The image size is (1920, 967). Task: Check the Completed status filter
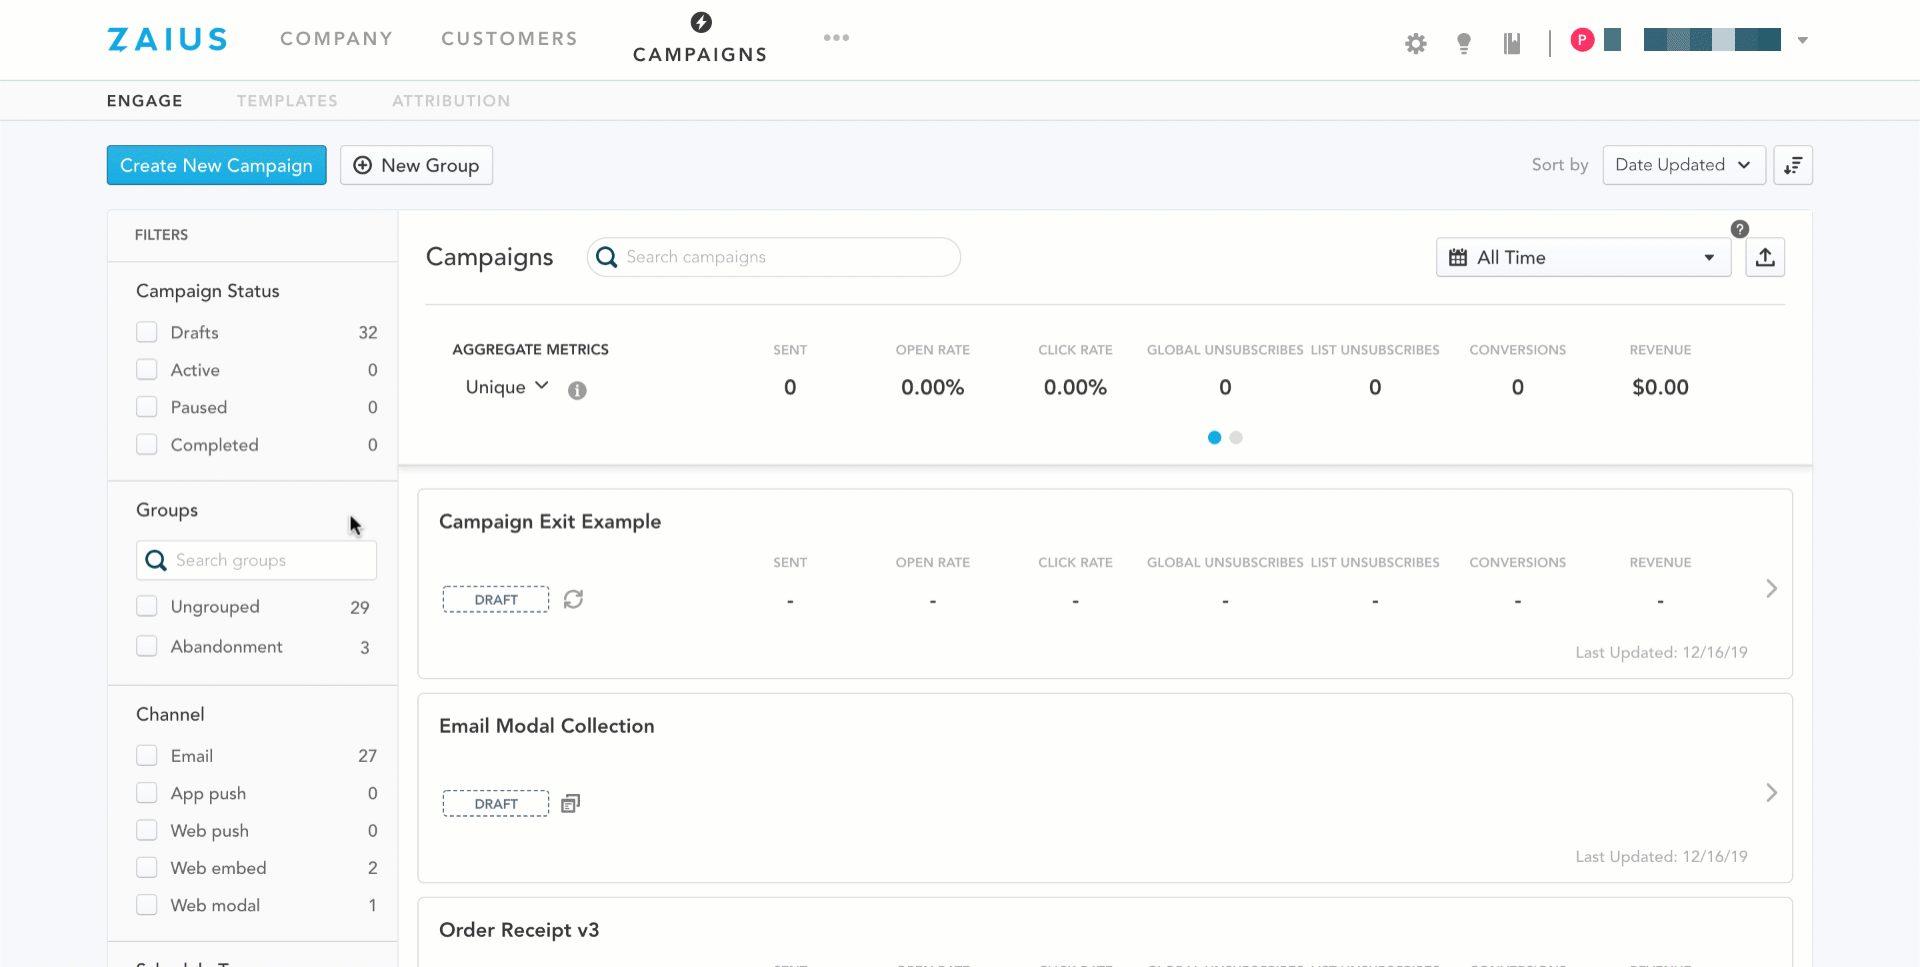coord(147,444)
